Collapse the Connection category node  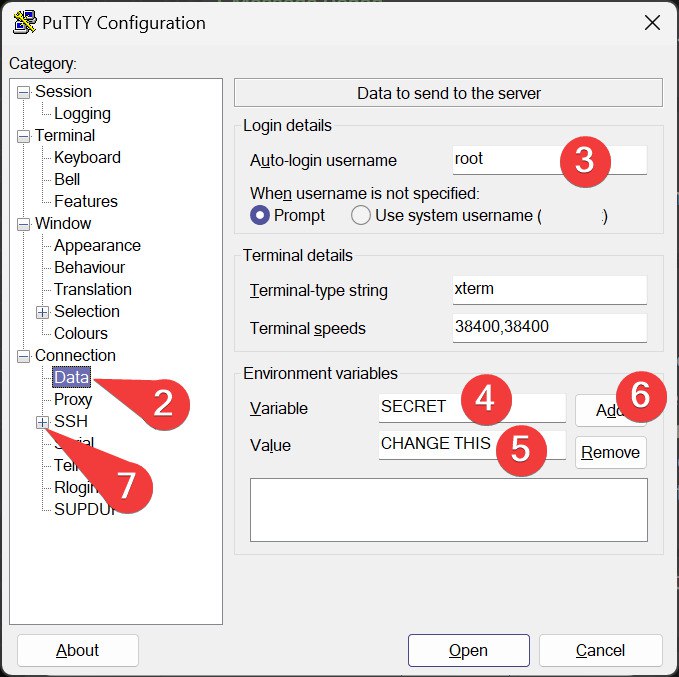23,356
